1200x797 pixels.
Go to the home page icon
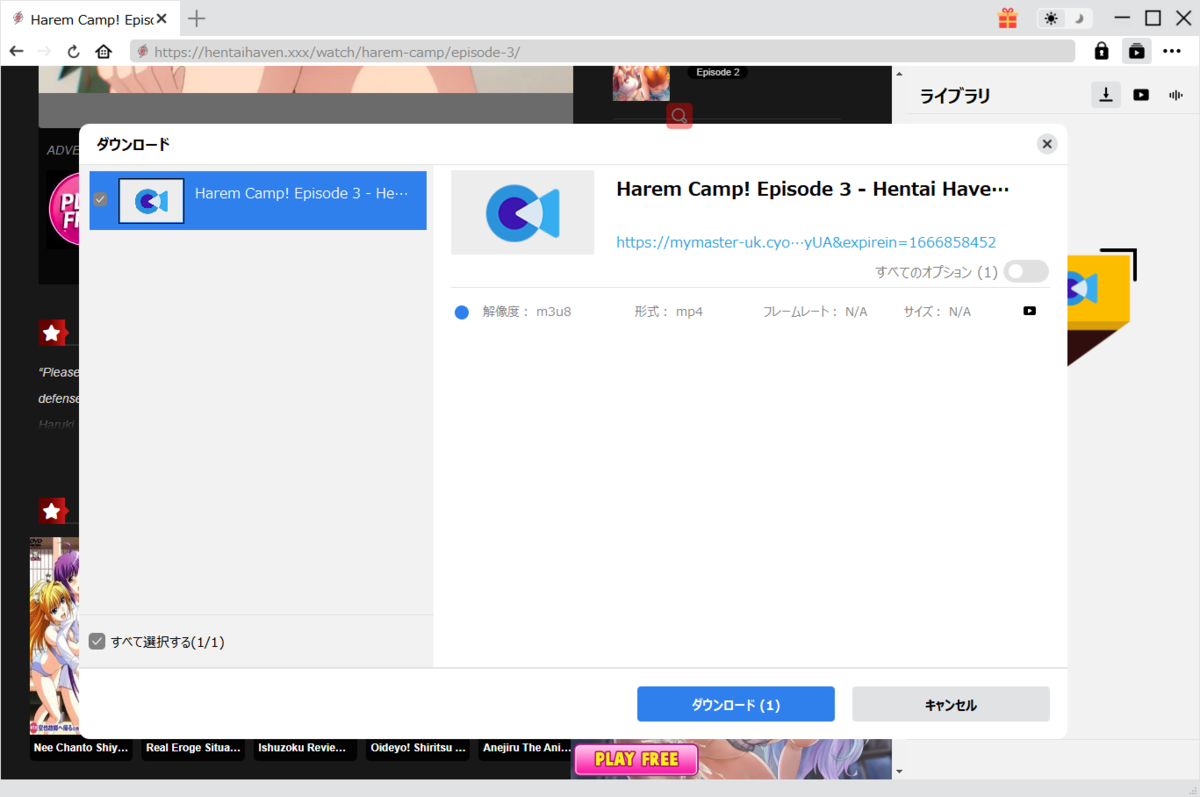coord(103,51)
